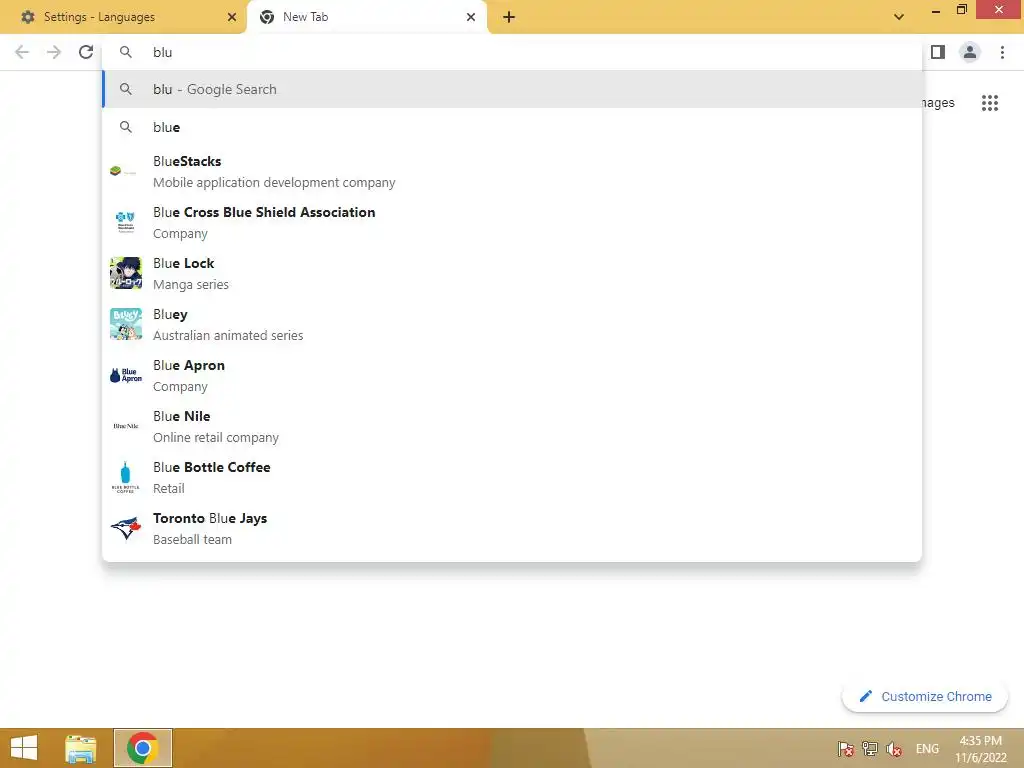This screenshot has width=1024, height=768.
Task: Click the muted volume tray icon
Action: pyautogui.click(x=894, y=749)
